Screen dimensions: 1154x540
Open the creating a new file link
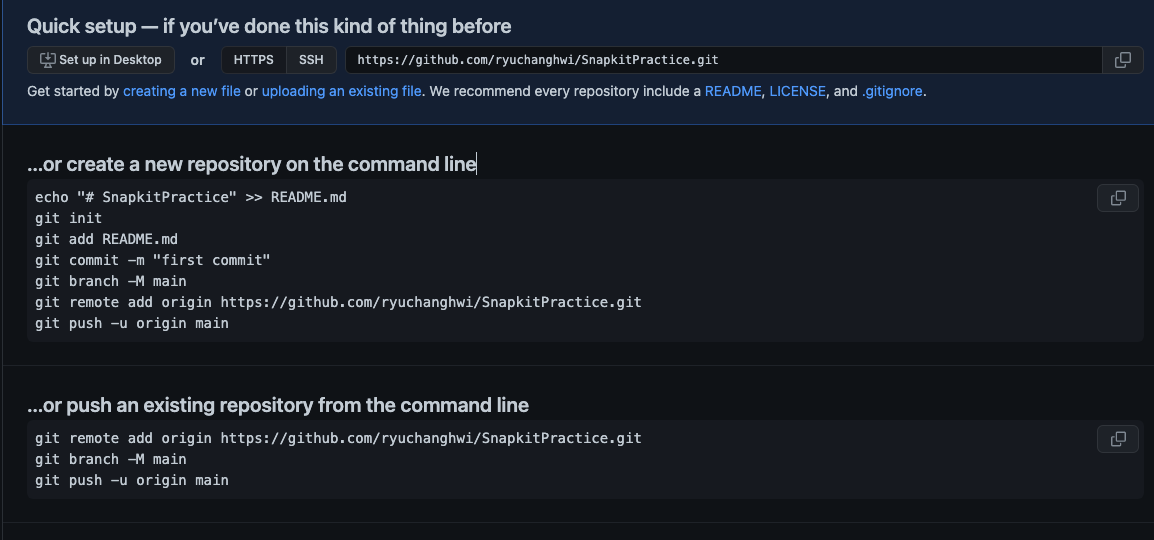point(182,91)
